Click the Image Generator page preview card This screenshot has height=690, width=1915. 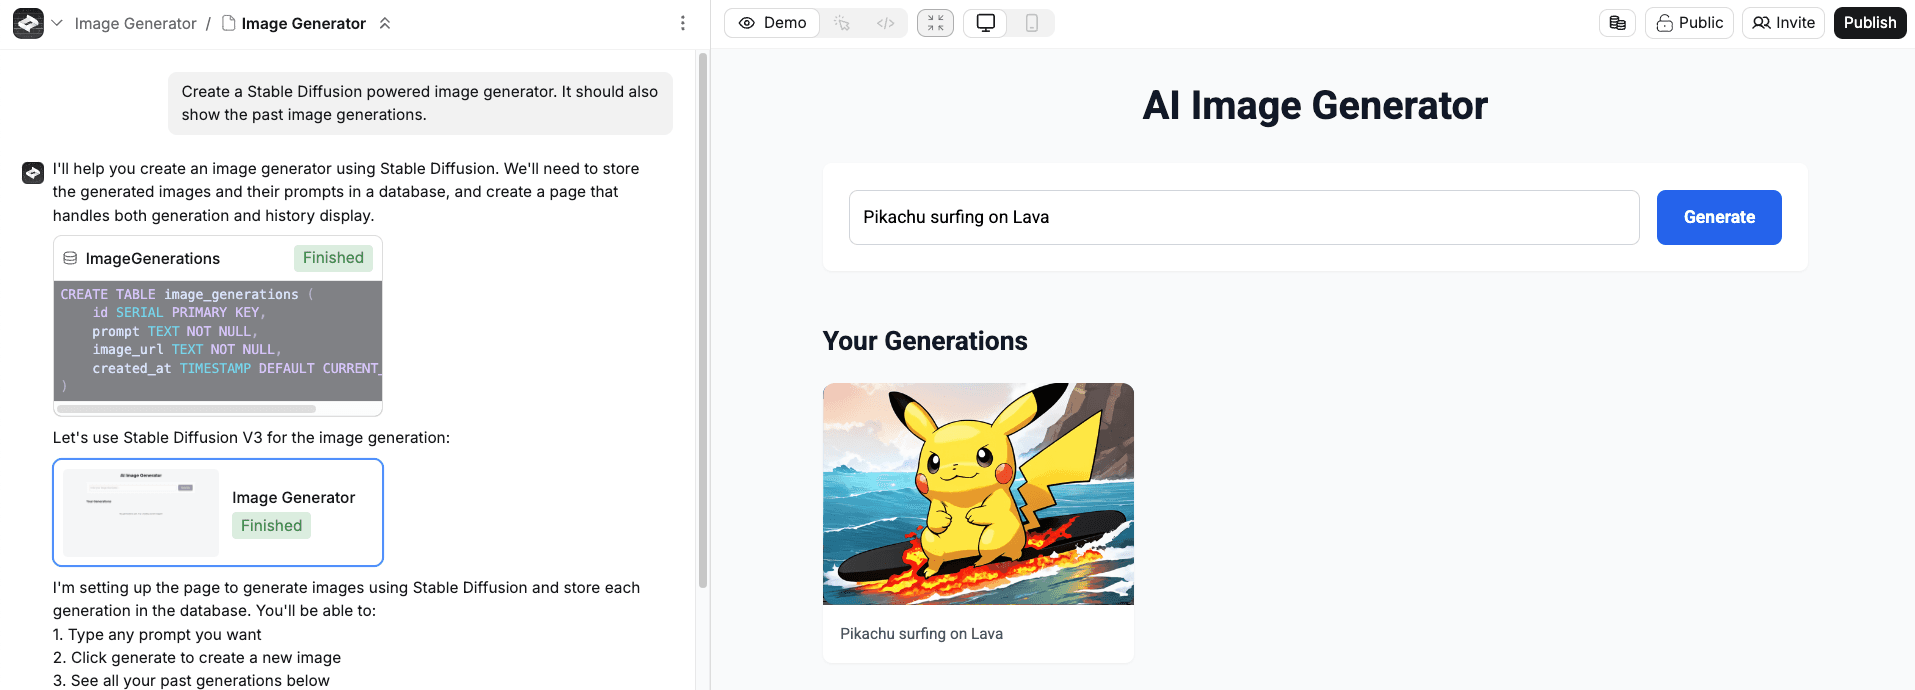[218, 512]
